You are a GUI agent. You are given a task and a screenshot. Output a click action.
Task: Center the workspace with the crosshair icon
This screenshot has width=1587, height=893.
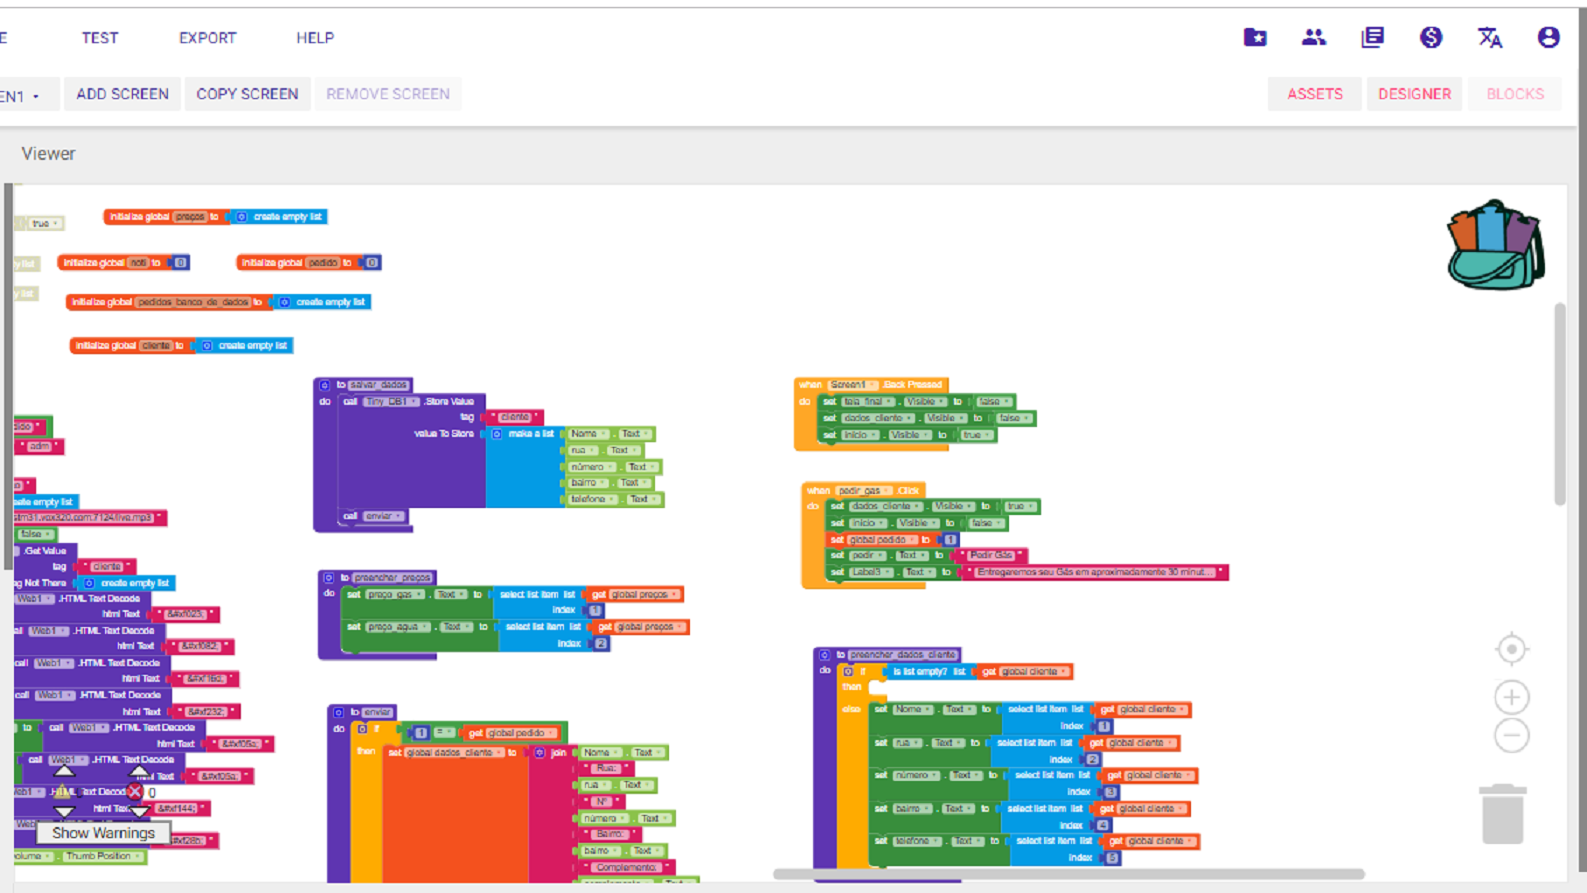tap(1511, 650)
